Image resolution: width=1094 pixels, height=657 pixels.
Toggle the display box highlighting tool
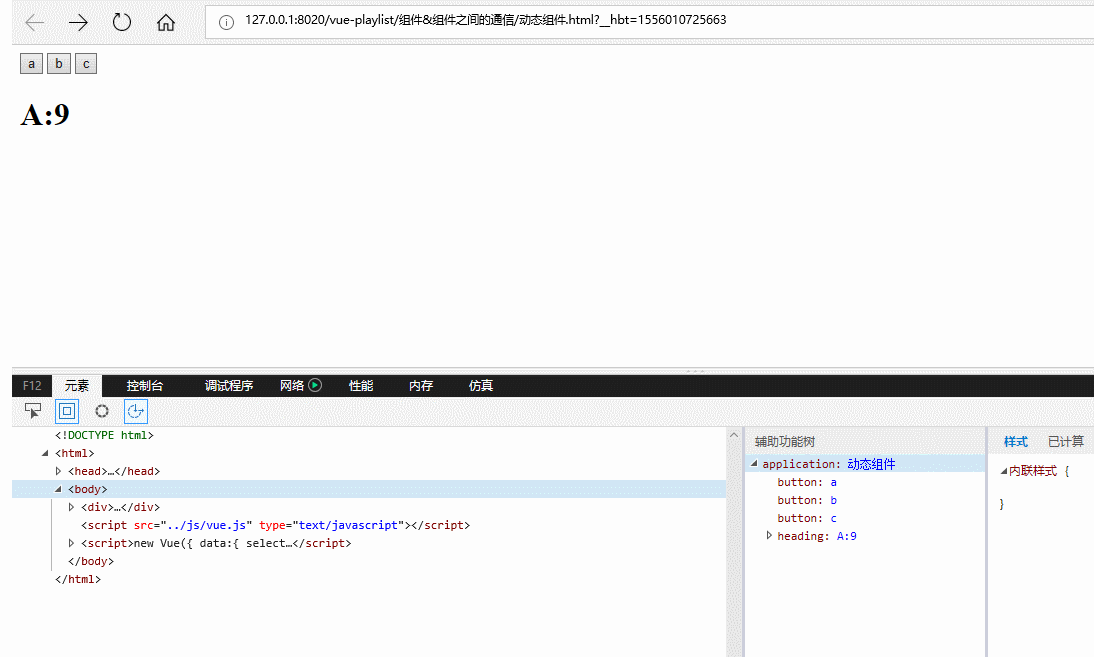67,411
